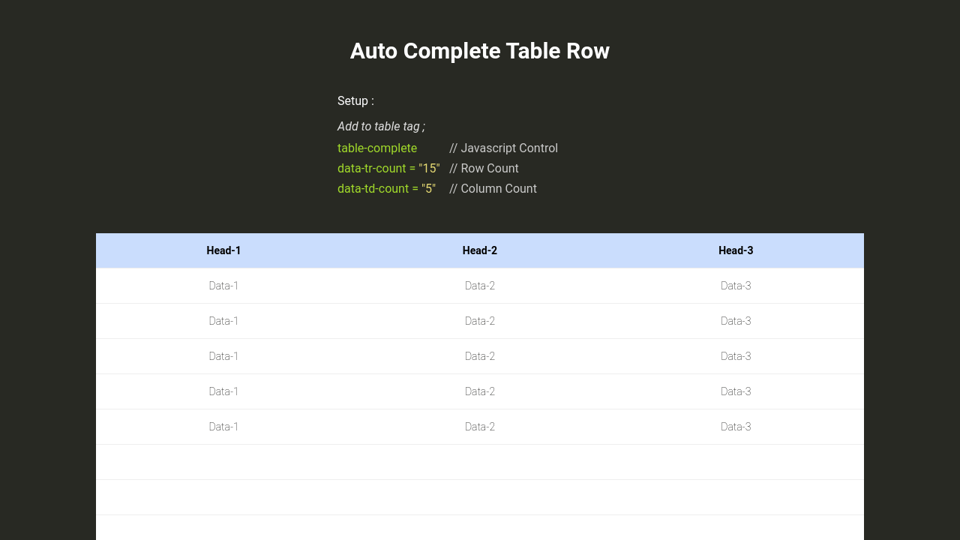Click the data-tr-count = "15" attribute

pyautogui.click(x=388, y=168)
